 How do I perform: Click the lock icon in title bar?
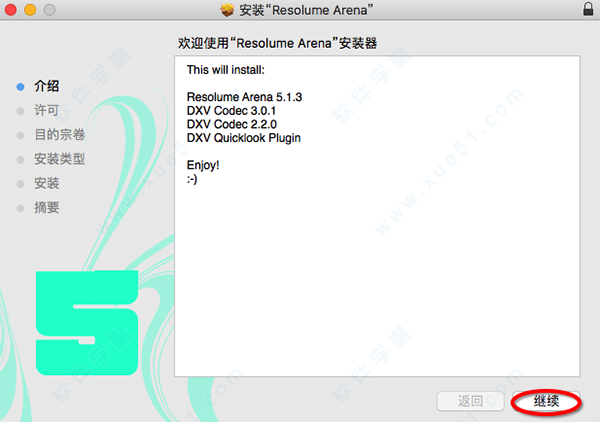588,9
